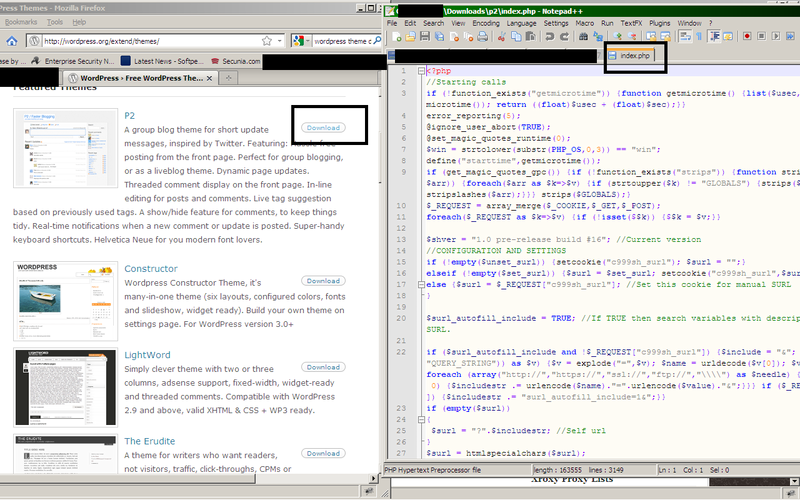
Task: Click the P2 theme screenshot thumbnail
Action: 65,148
